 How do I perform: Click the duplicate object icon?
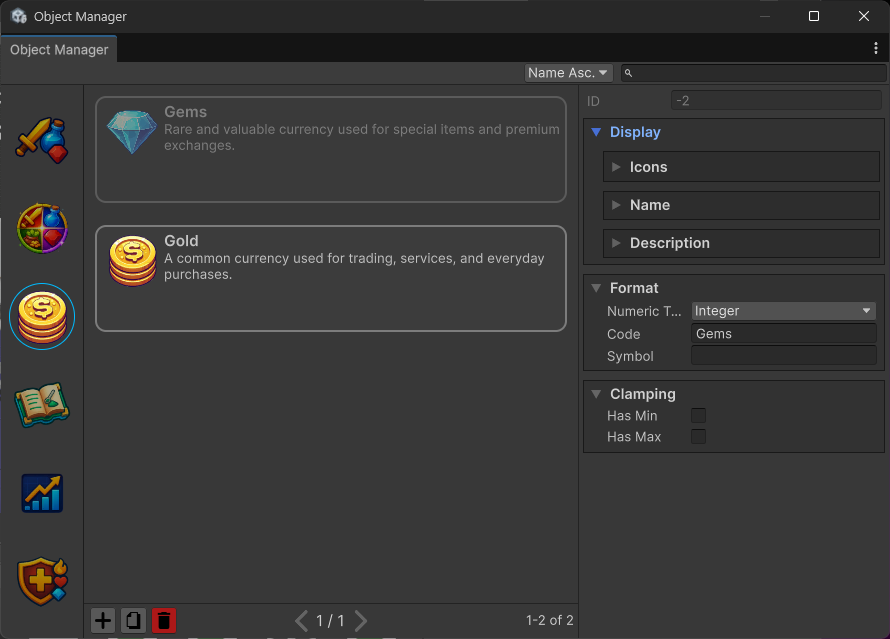tap(133, 621)
